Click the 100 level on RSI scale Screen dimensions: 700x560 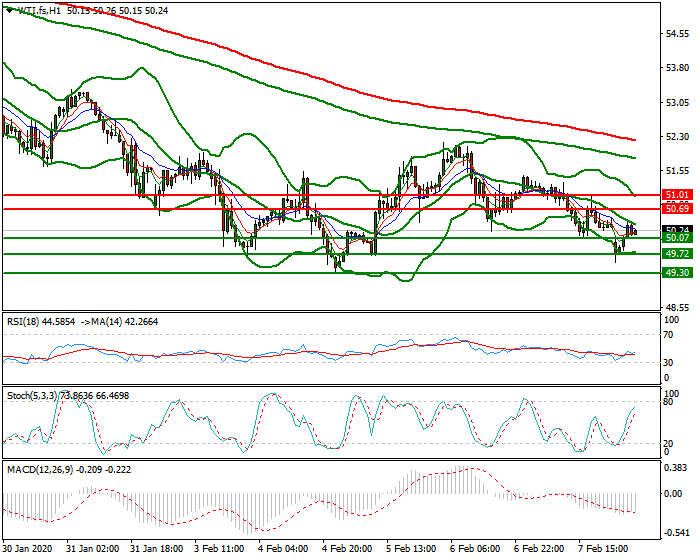click(672, 320)
